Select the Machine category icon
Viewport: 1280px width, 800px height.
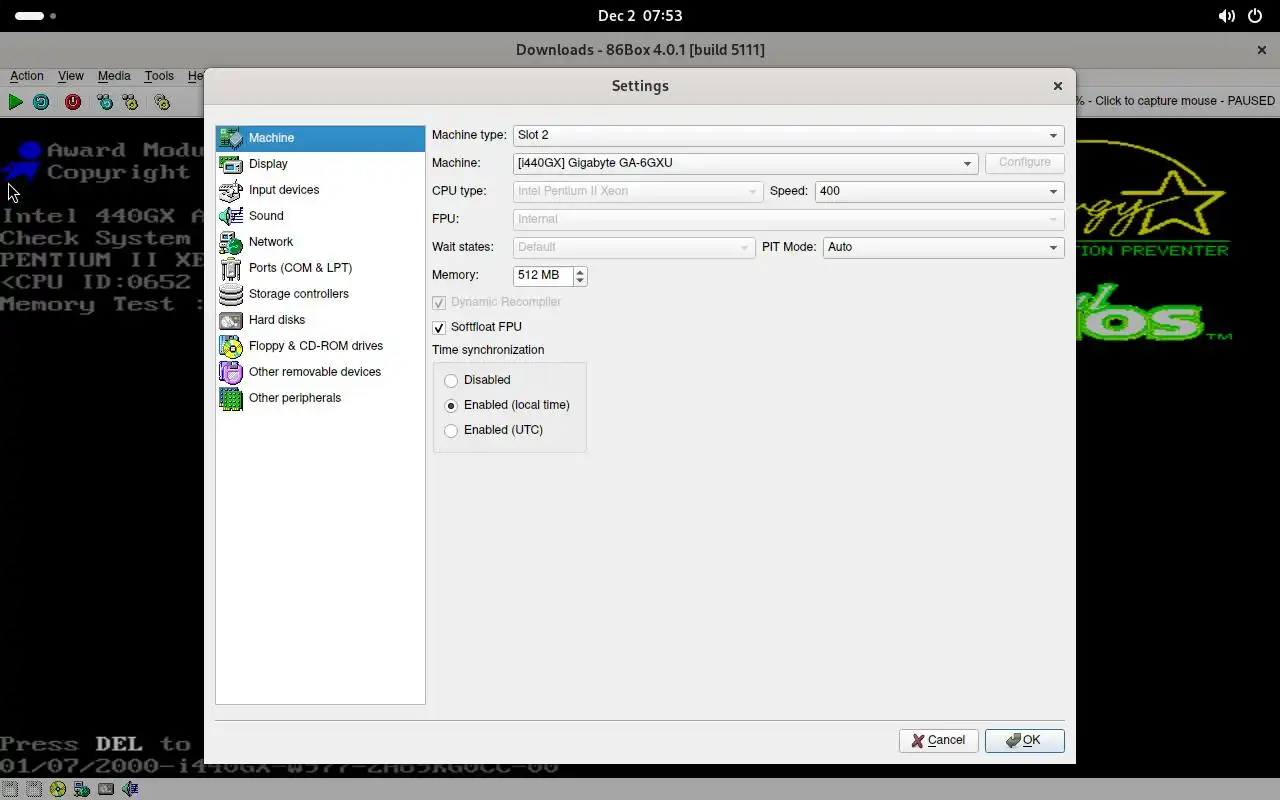pyautogui.click(x=231, y=138)
